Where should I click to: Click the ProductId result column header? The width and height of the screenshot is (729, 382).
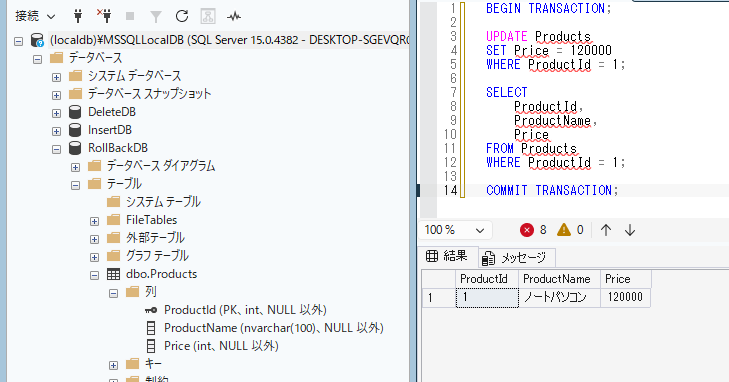[x=487, y=279]
